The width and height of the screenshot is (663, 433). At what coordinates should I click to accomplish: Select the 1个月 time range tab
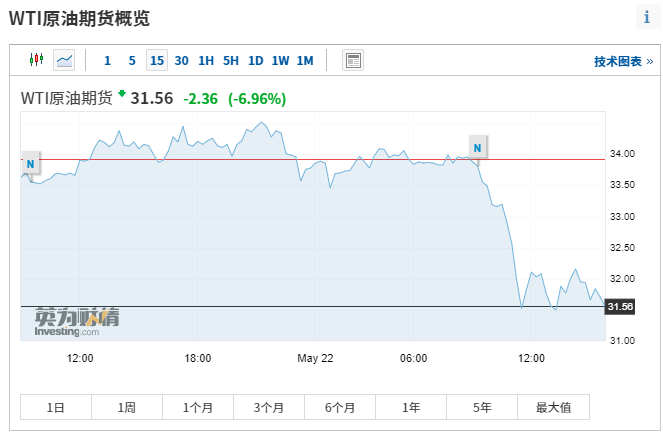198,407
